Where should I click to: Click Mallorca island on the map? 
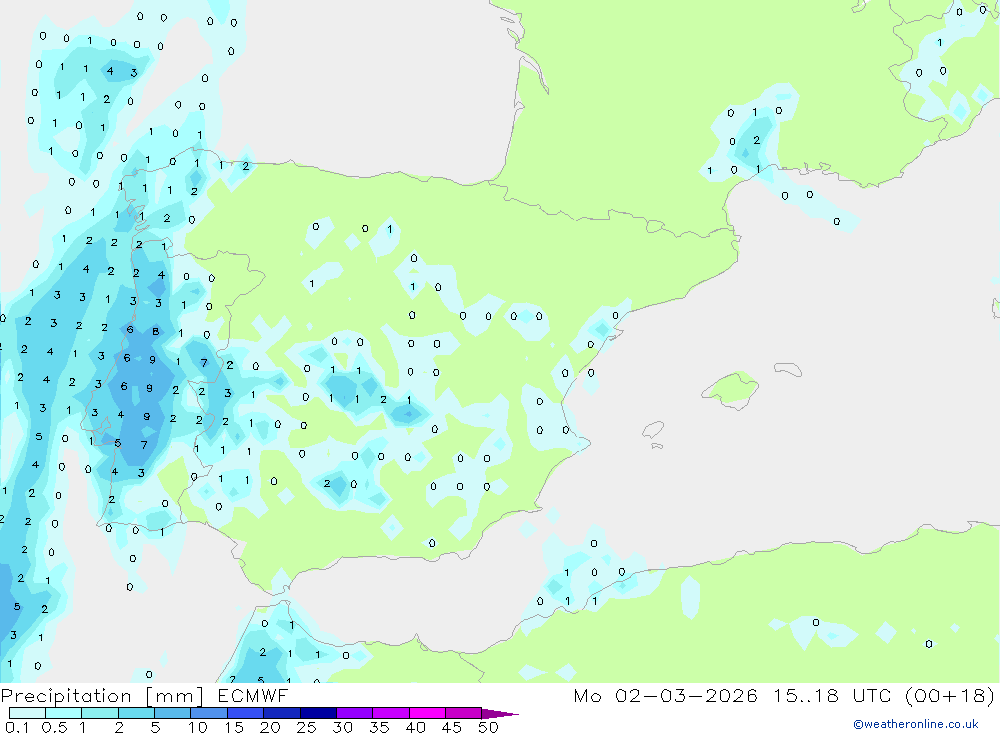click(731, 389)
